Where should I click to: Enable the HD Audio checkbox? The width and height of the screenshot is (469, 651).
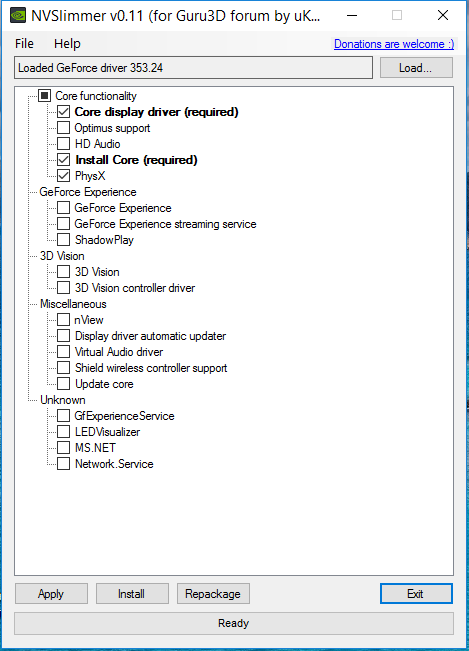pyautogui.click(x=64, y=144)
